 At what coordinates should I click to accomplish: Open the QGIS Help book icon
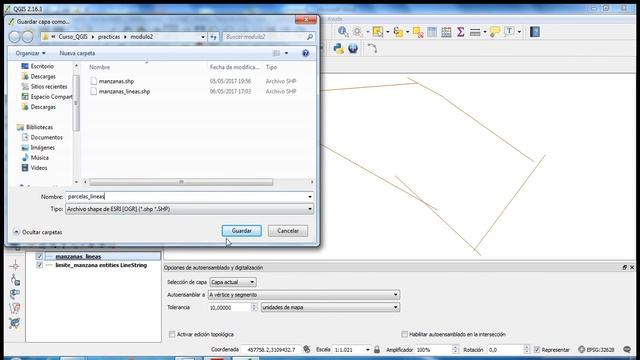pos(535,32)
